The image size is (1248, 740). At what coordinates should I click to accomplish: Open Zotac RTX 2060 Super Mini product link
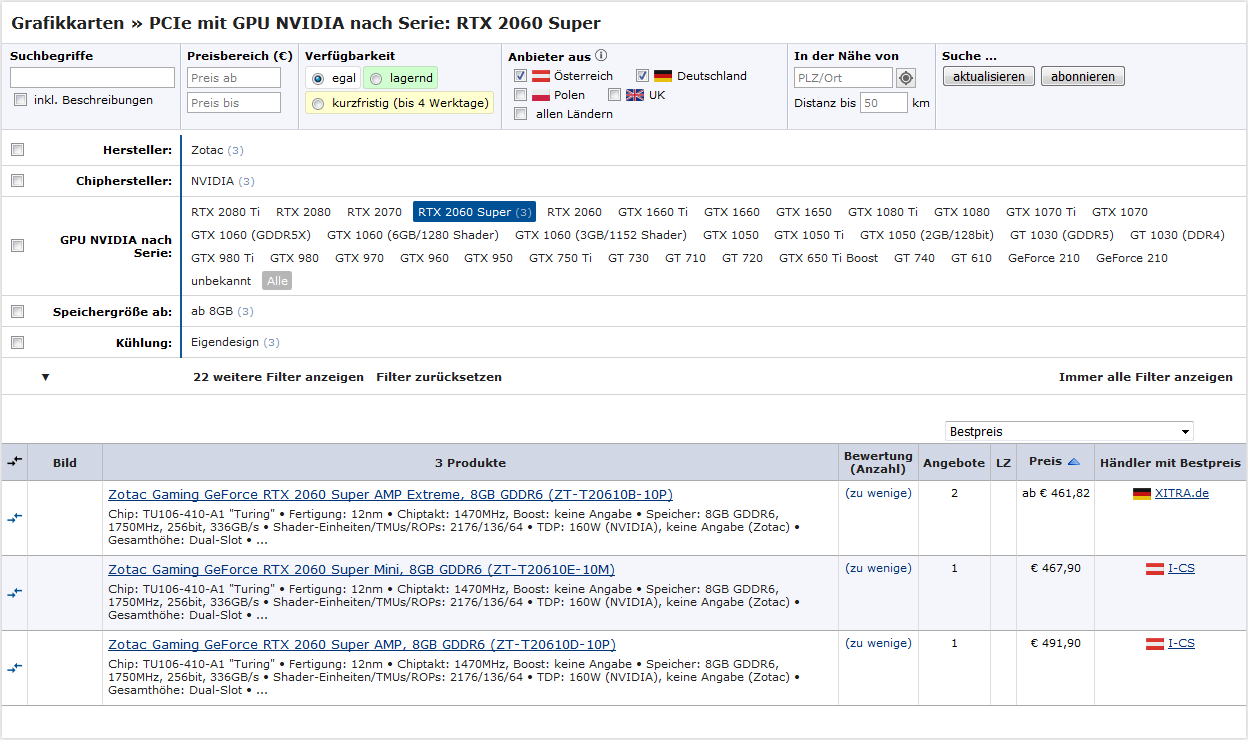pyautogui.click(x=361, y=570)
